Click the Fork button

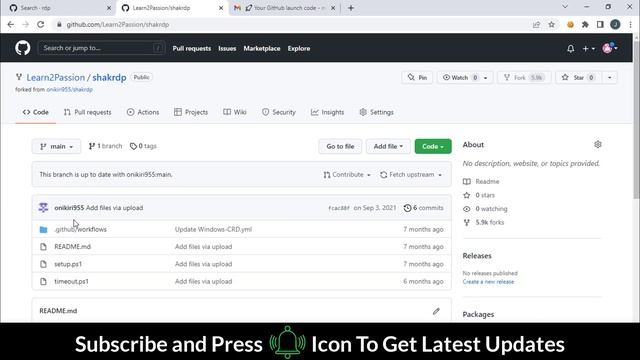point(524,78)
